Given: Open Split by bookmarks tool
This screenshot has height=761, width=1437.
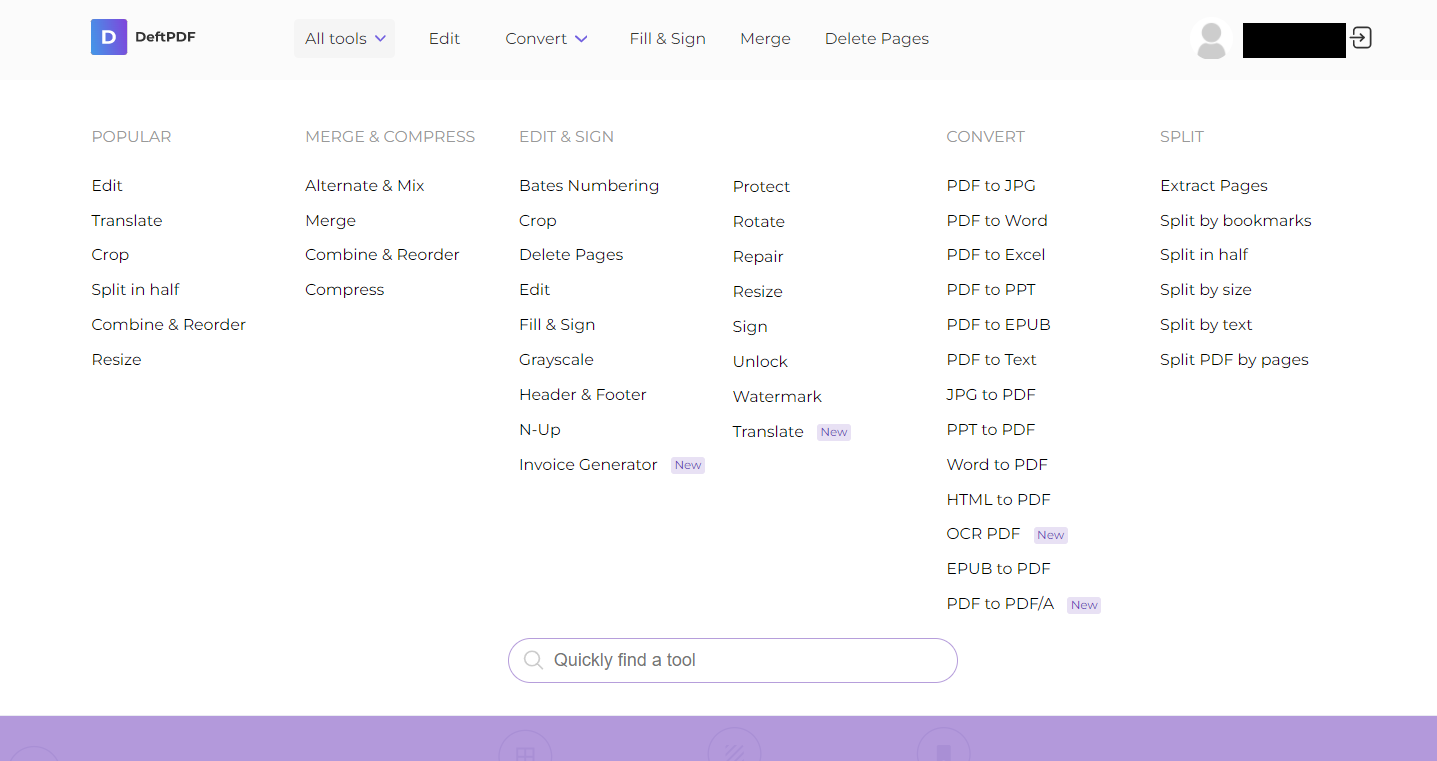Looking at the screenshot, I should point(1236,220).
